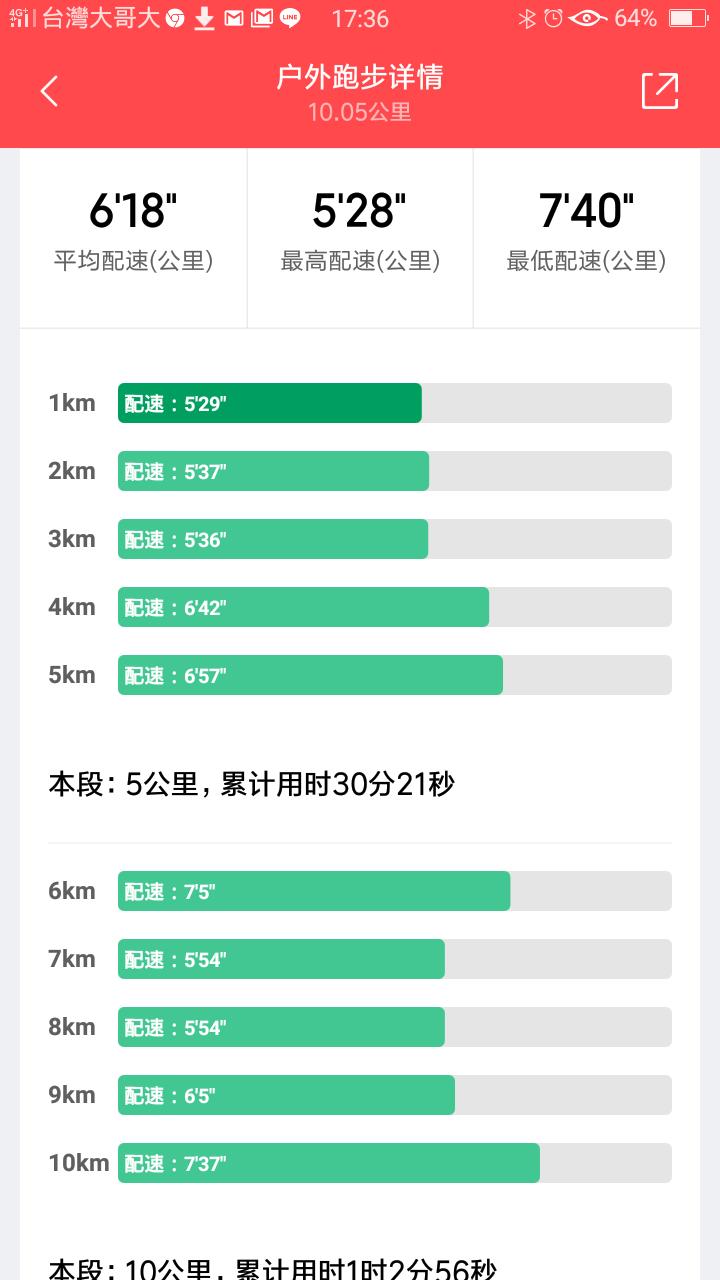Tap the slowest pace 7'40" stat

(586, 232)
